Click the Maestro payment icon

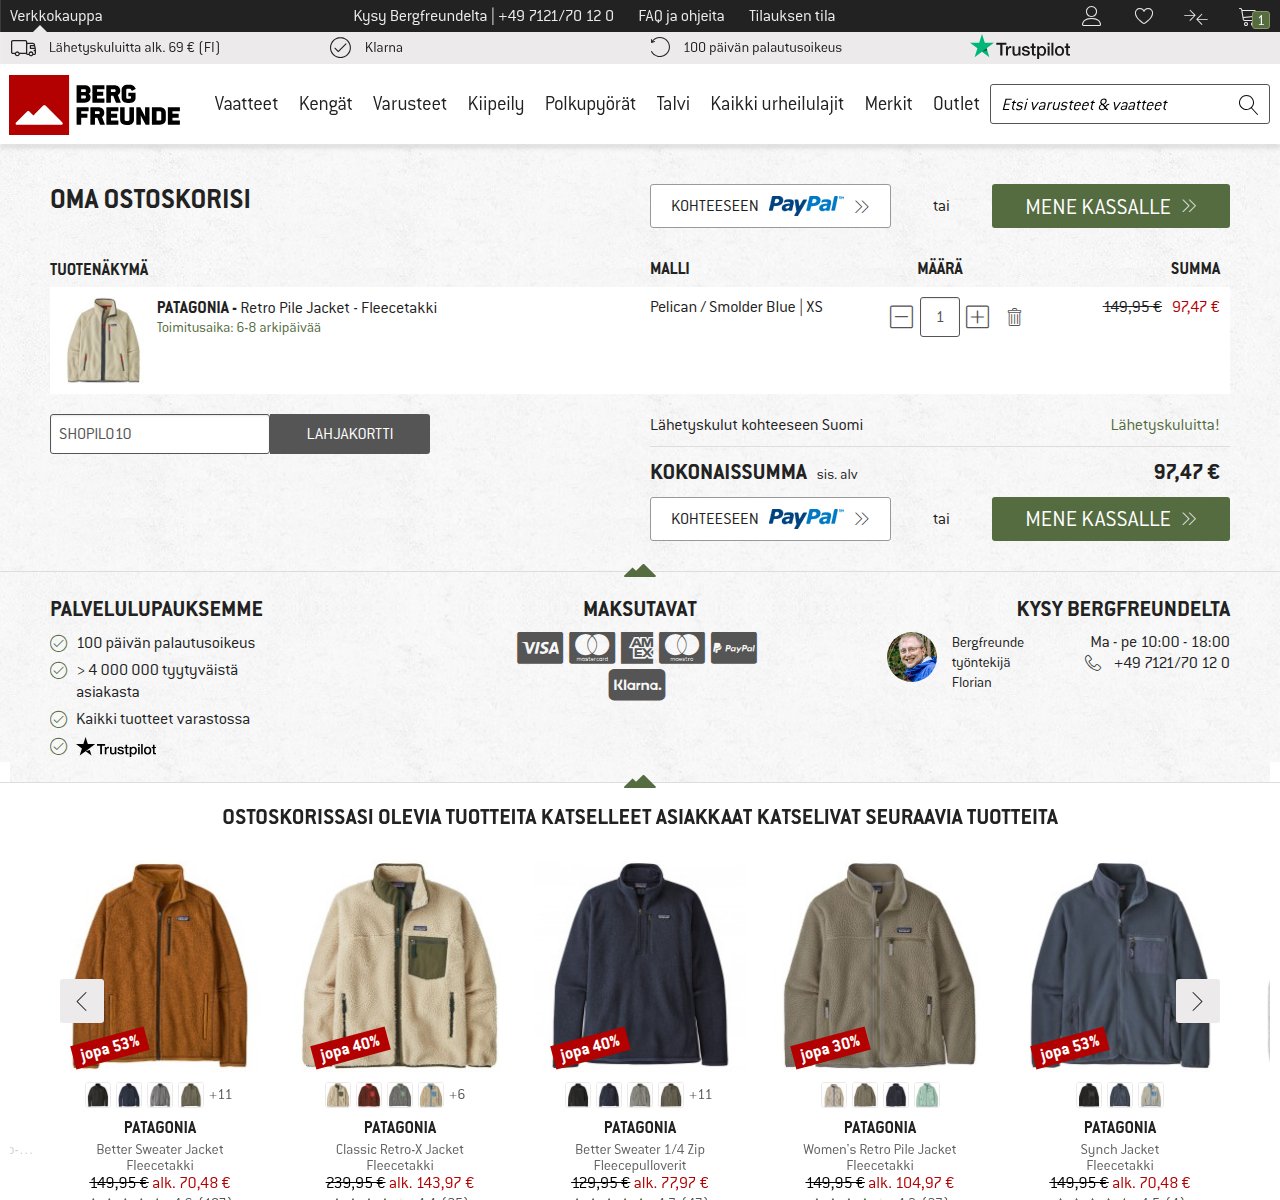[682, 648]
